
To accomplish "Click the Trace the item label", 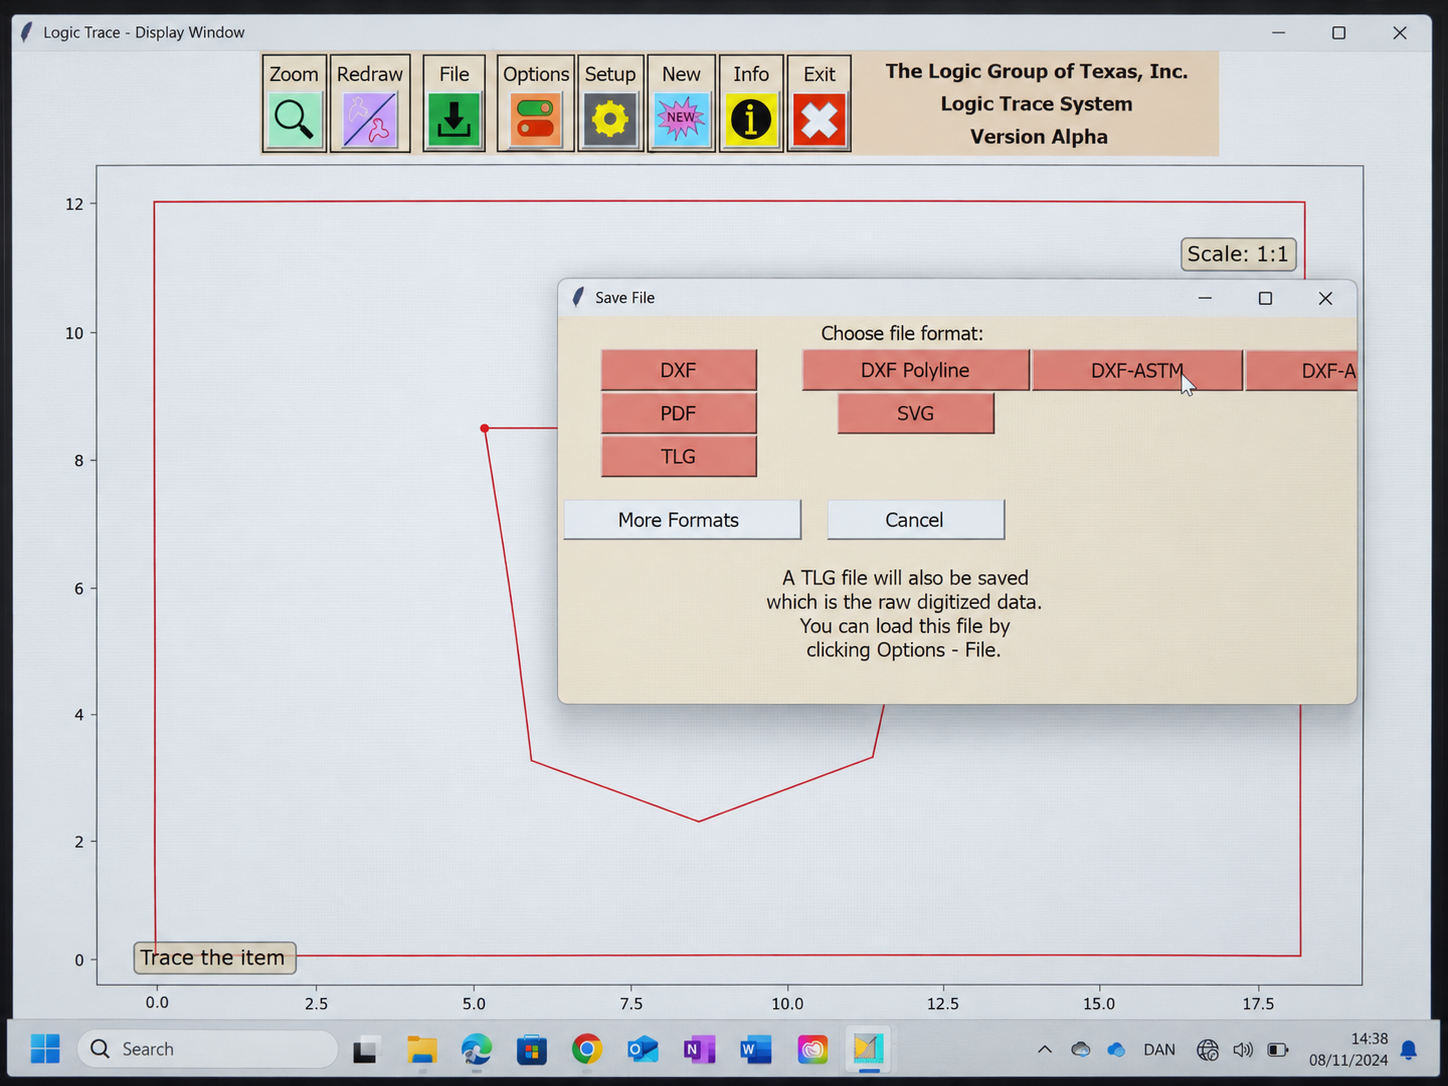I will (214, 958).
